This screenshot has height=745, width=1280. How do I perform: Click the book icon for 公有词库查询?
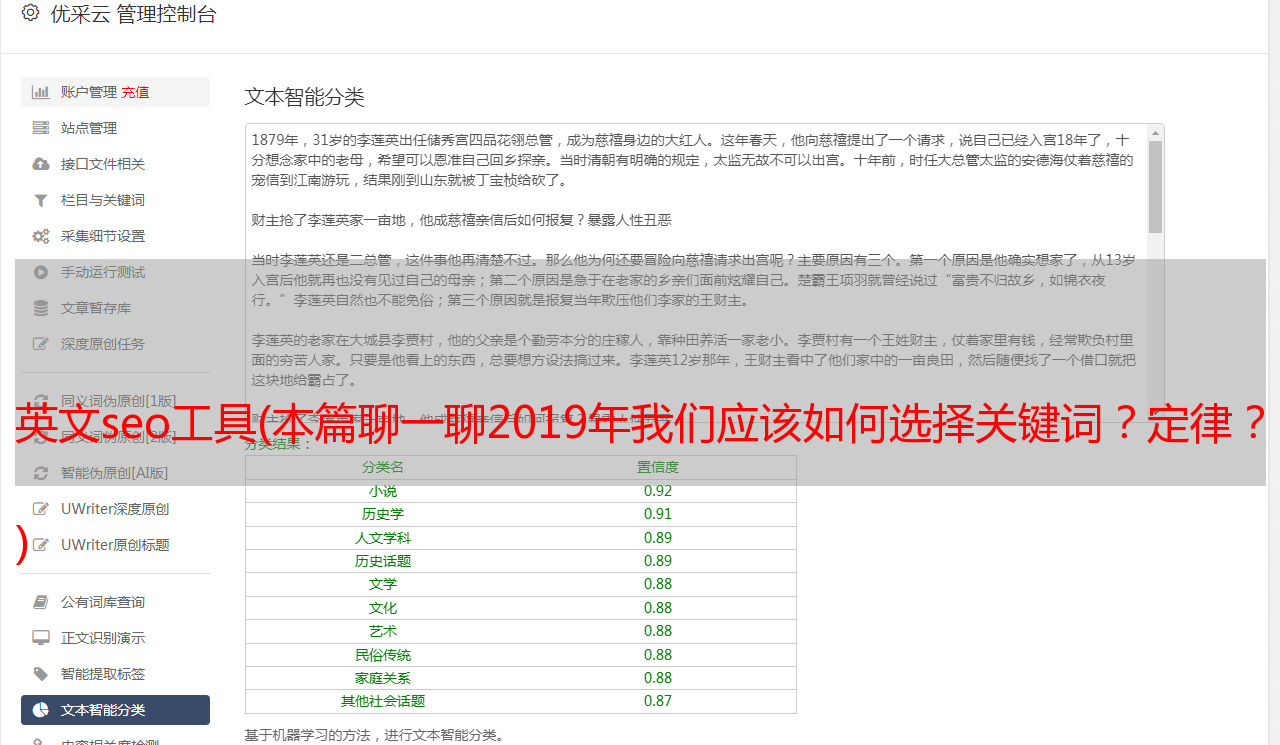41,602
